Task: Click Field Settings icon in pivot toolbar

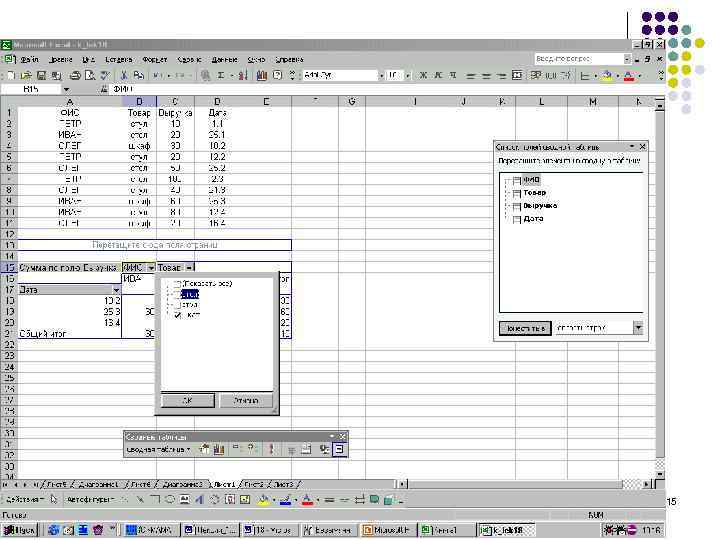Action: (325, 449)
